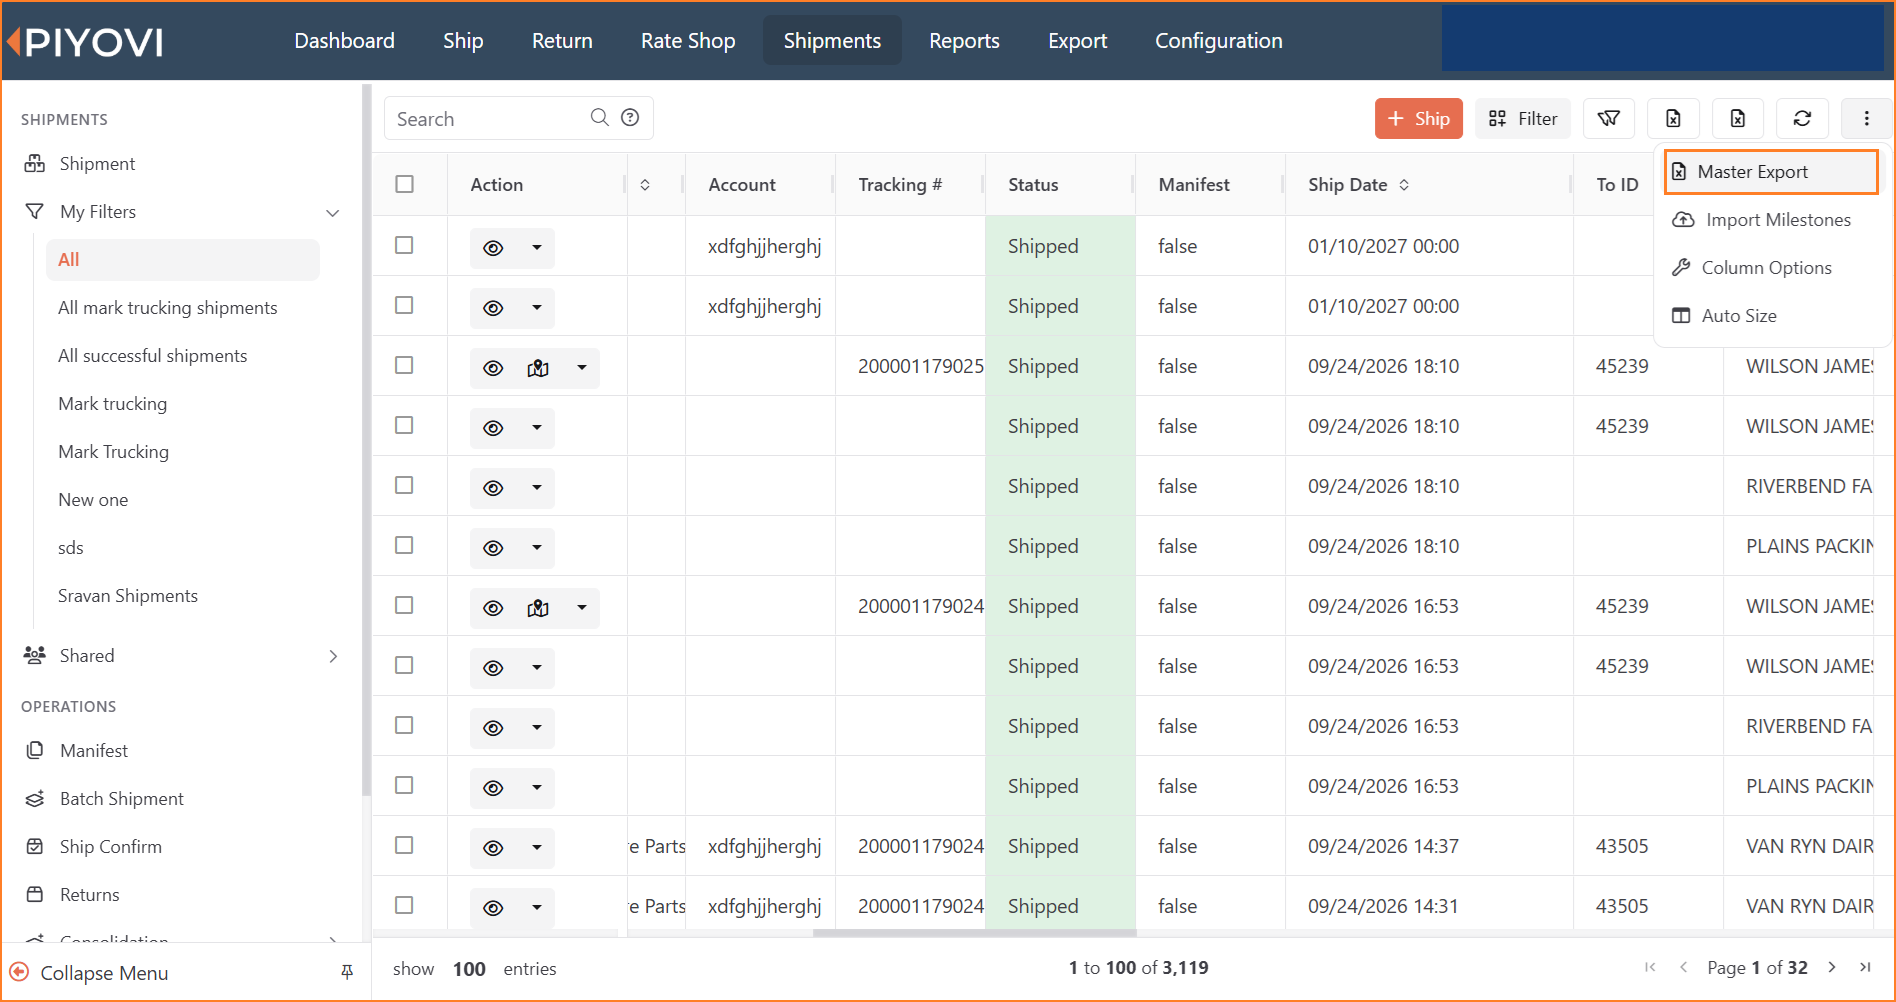Sort by the Ship Date column arrows
The image size is (1896, 1002).
click(x=1404, y=185)
